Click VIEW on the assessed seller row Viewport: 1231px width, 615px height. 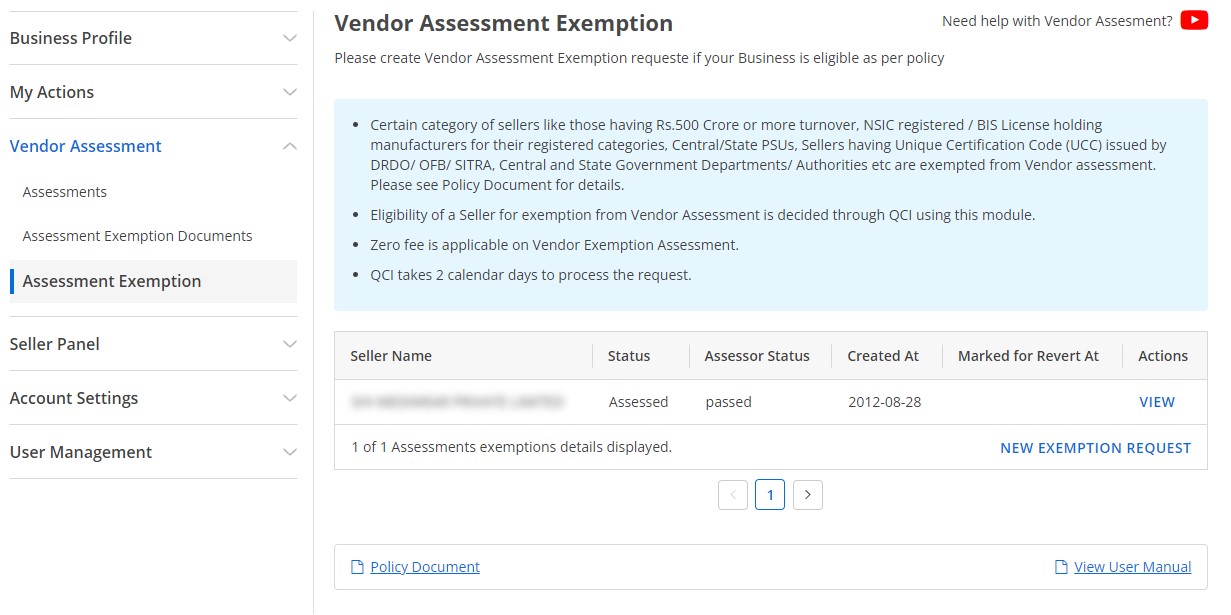(x=1157, y=401)
